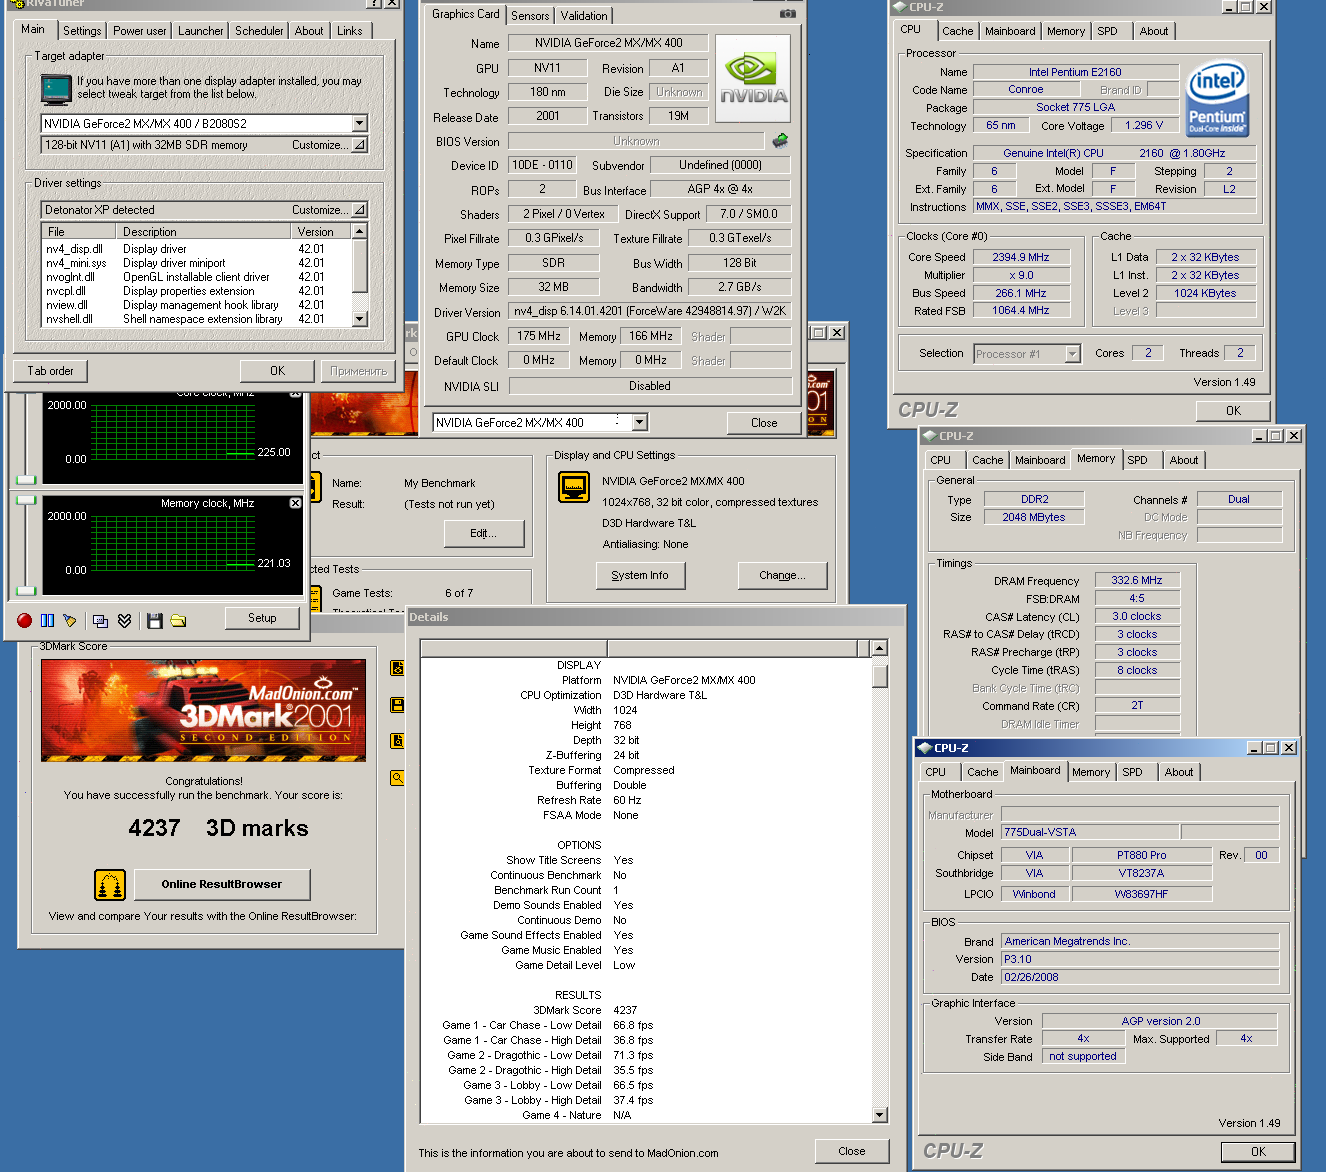Open About tab in CPU-Z Mainboard window
This screenshot has height=1172, width=1326.
click(1179, 772)
